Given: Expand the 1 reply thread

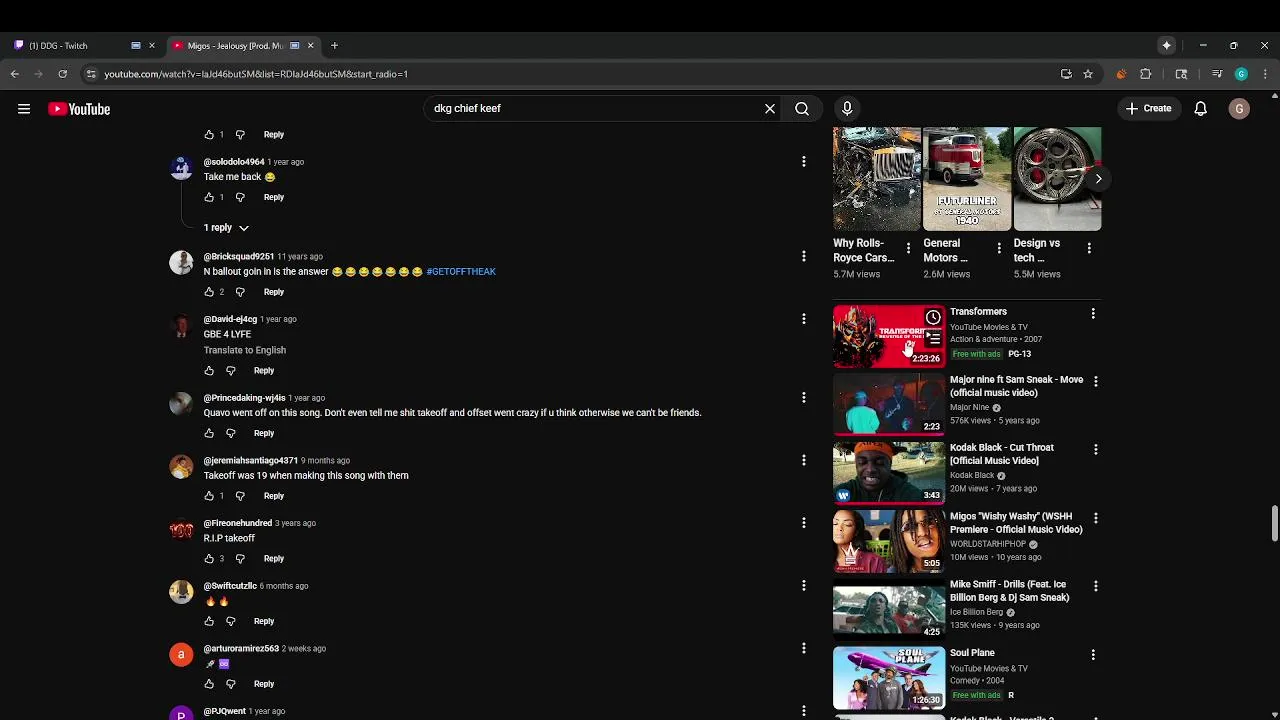Looking at the screenshot, I should click(x=226, y=228).
